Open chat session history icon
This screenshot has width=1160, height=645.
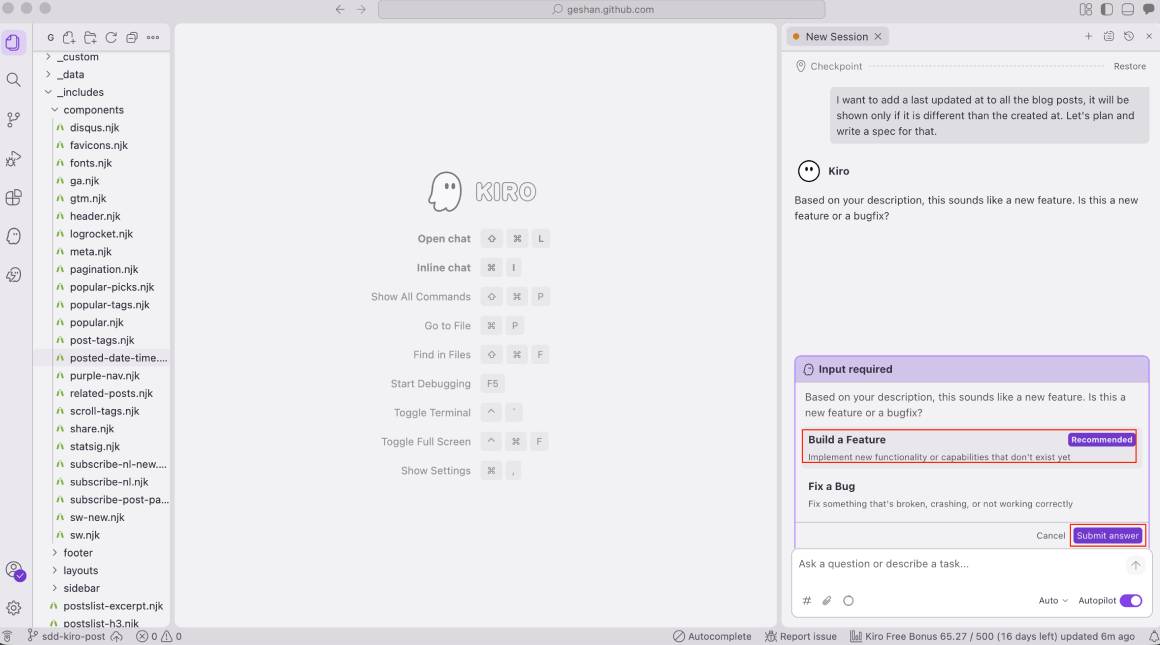(x=1129, y=36)
